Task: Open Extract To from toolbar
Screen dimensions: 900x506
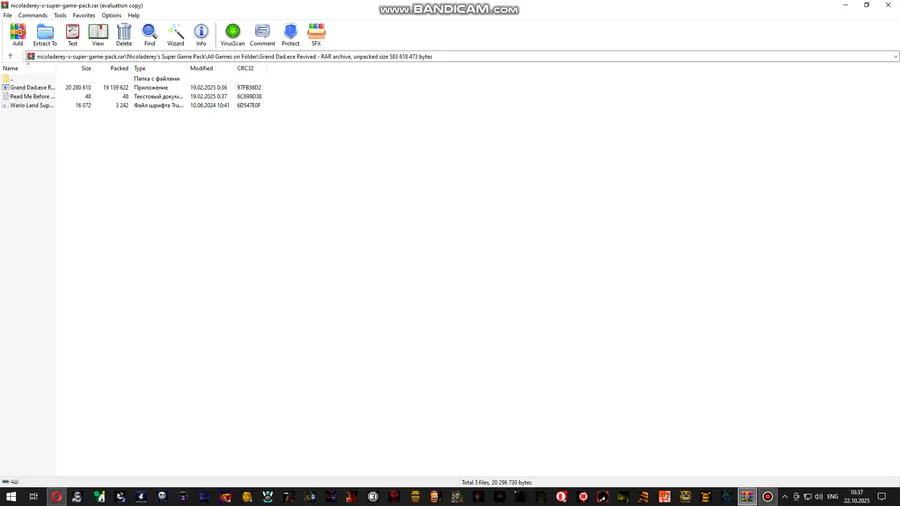Action: pyautogui.click(x=45, y=34)
